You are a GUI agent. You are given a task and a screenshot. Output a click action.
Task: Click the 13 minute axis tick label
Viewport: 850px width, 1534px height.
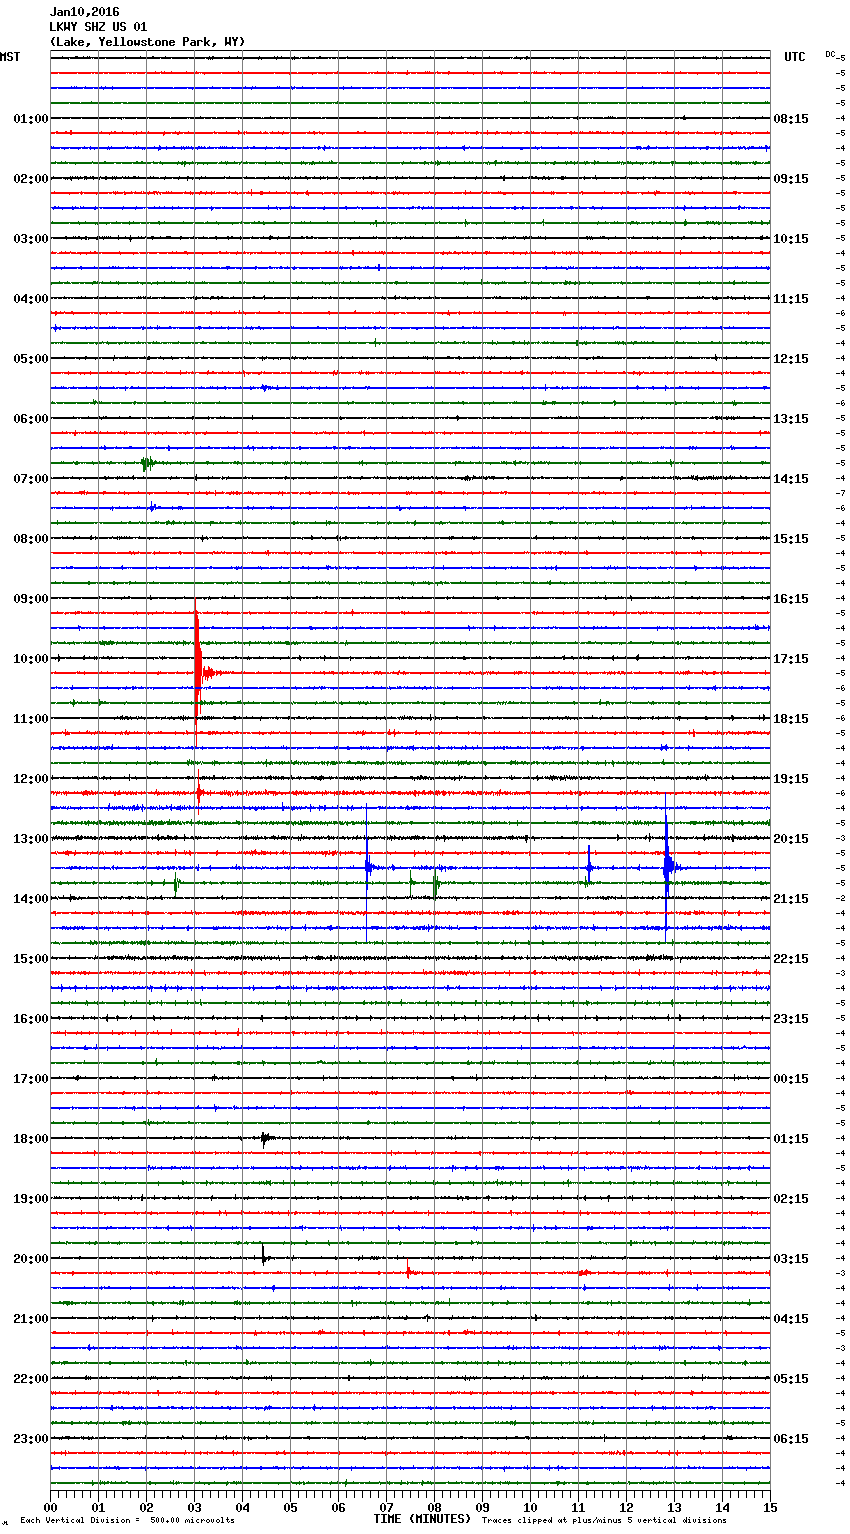(x=675, y=1508)
